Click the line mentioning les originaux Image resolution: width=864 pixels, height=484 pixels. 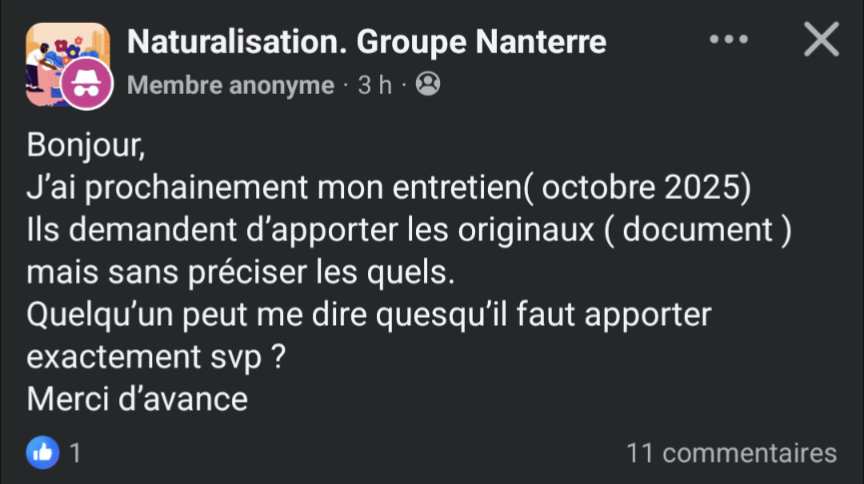(x=410, y=231)
